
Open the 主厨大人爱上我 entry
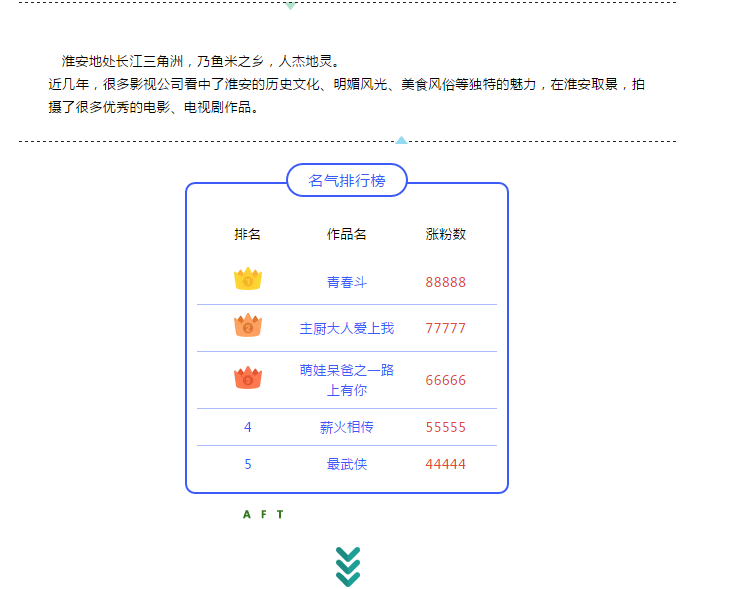(347, 328)
